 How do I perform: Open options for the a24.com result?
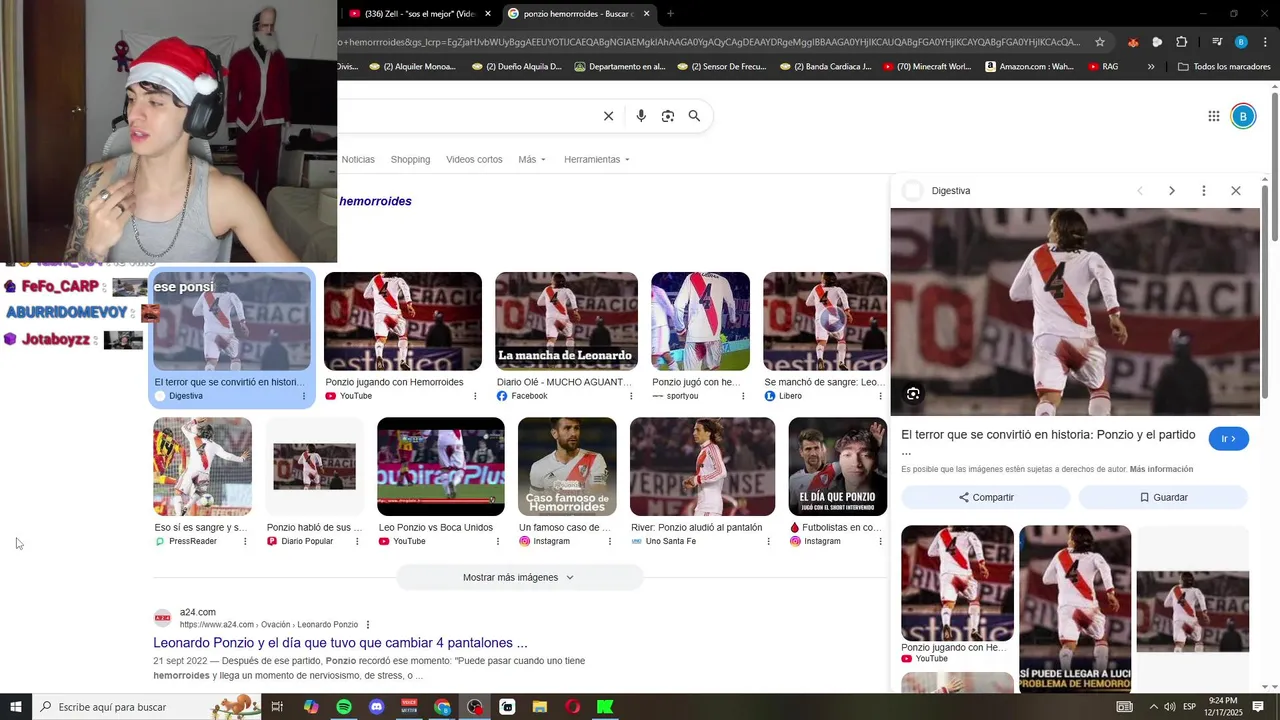pyautogui.click(x=368, y=625)
